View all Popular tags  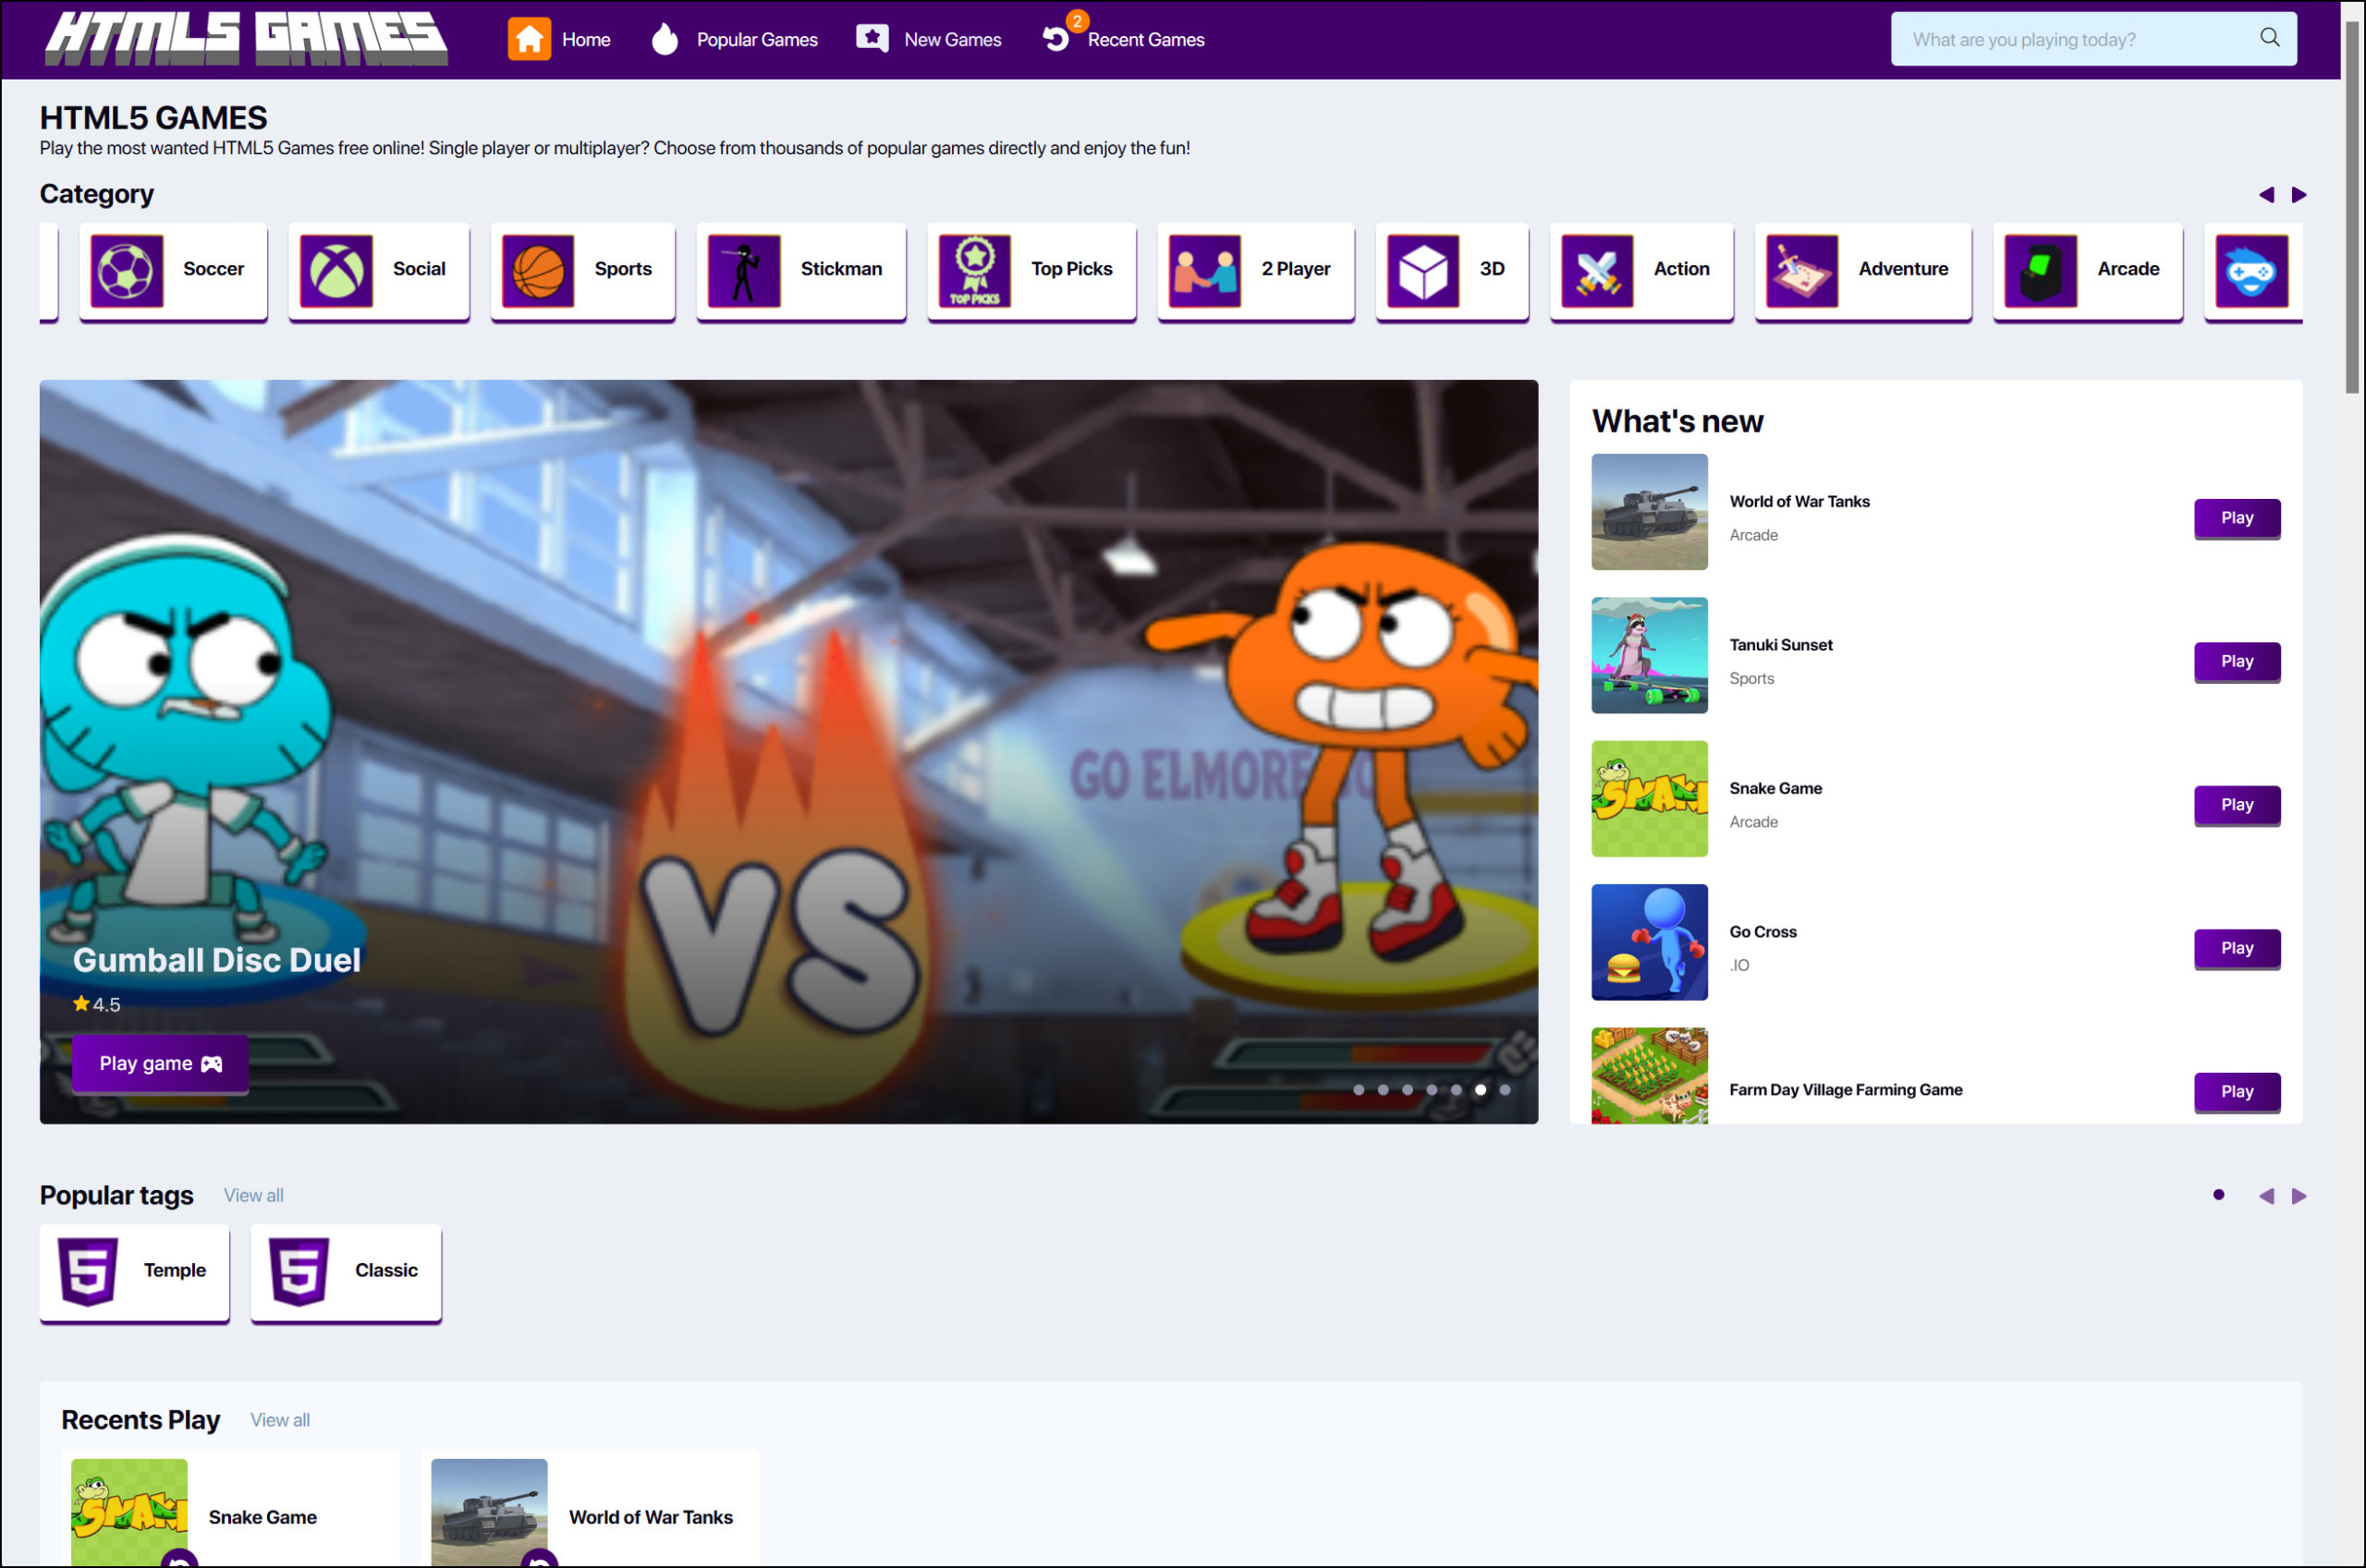253,1195
